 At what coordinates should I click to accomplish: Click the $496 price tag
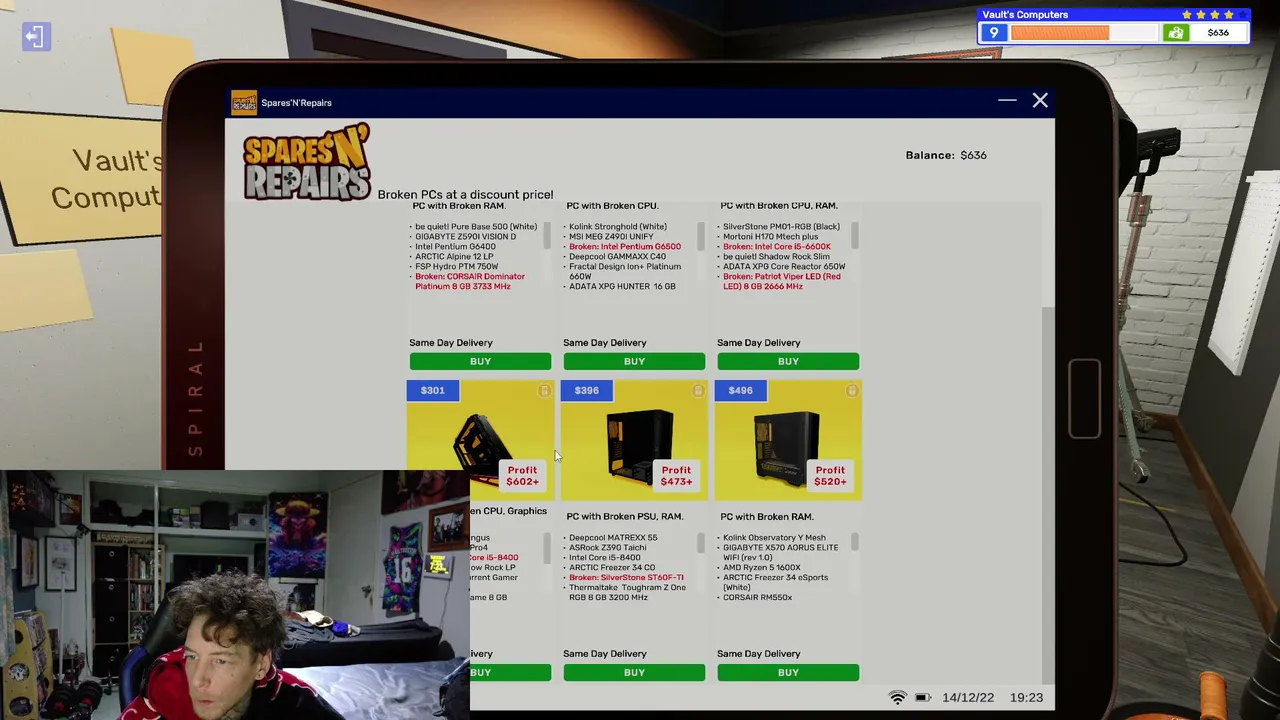[x=740, y=390]
